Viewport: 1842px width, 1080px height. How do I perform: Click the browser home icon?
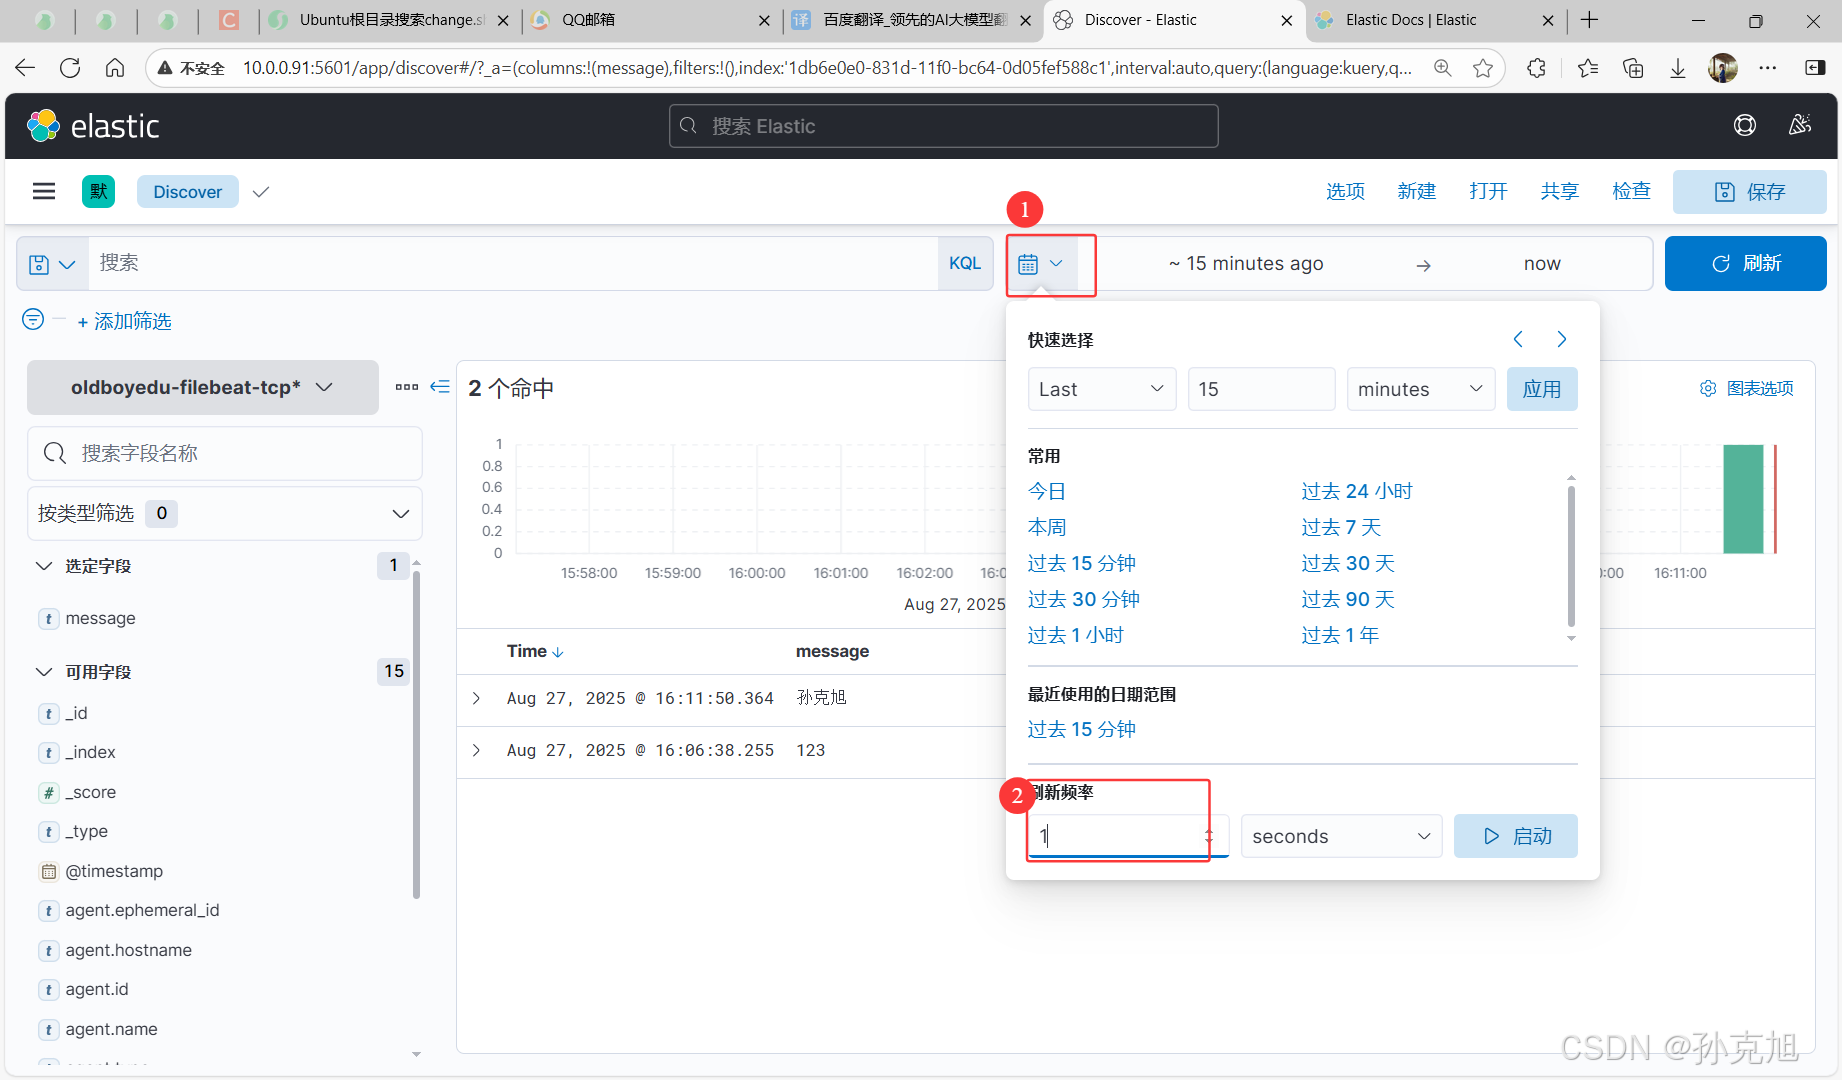[115, 68]
